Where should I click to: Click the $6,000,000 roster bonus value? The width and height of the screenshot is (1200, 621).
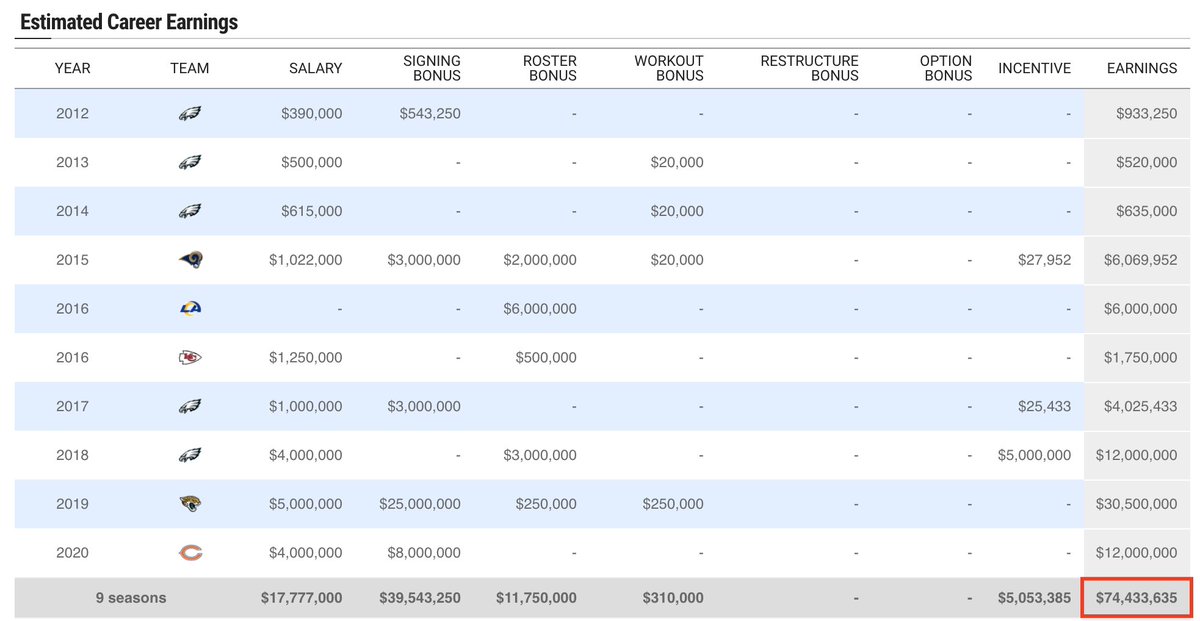click(x=540, y=309)
